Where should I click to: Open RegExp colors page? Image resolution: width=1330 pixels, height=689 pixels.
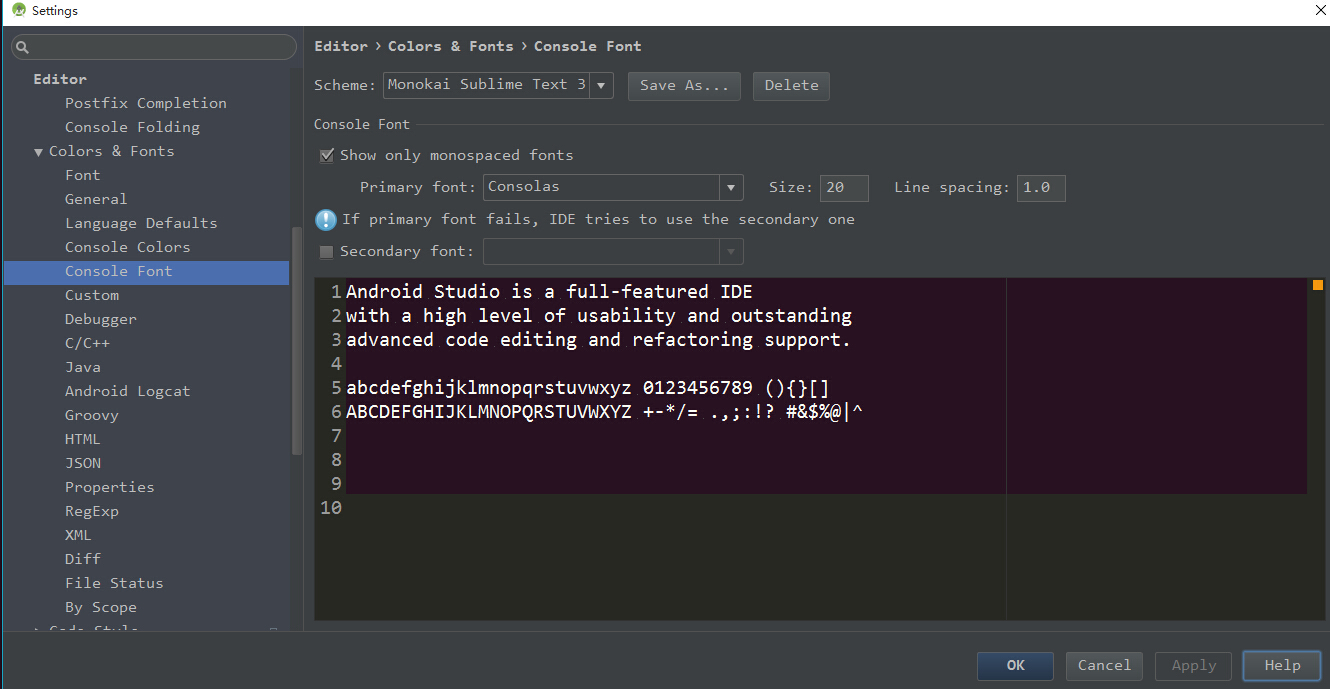pyautogui.click(x=92, y=511)
